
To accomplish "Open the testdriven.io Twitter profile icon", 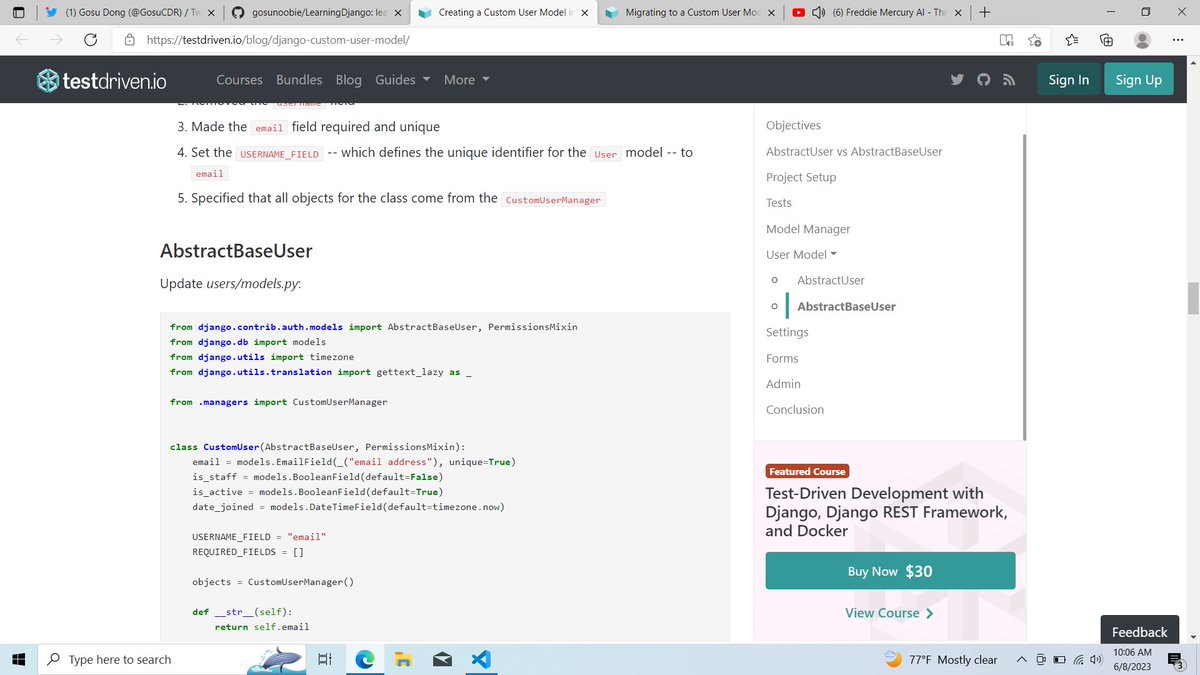I will coord(957,80).
